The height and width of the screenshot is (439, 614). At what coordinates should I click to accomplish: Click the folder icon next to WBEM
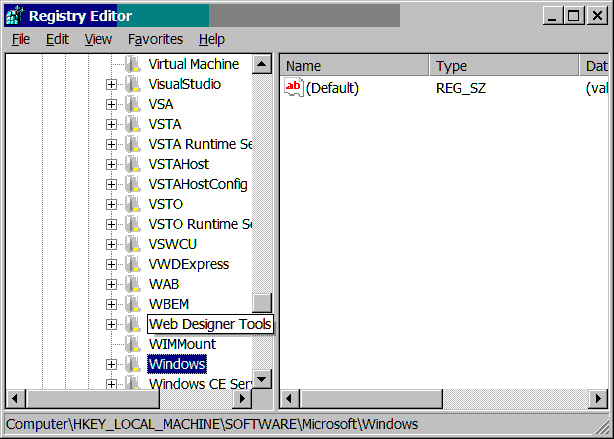(x=134, y=304)
